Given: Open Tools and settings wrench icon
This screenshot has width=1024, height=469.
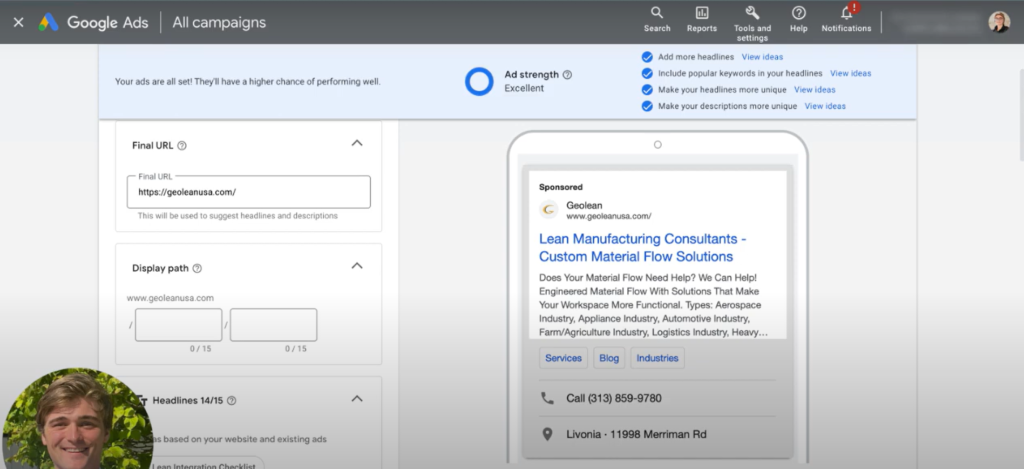Looking at the screenshot, I should (x=752, y=13).
